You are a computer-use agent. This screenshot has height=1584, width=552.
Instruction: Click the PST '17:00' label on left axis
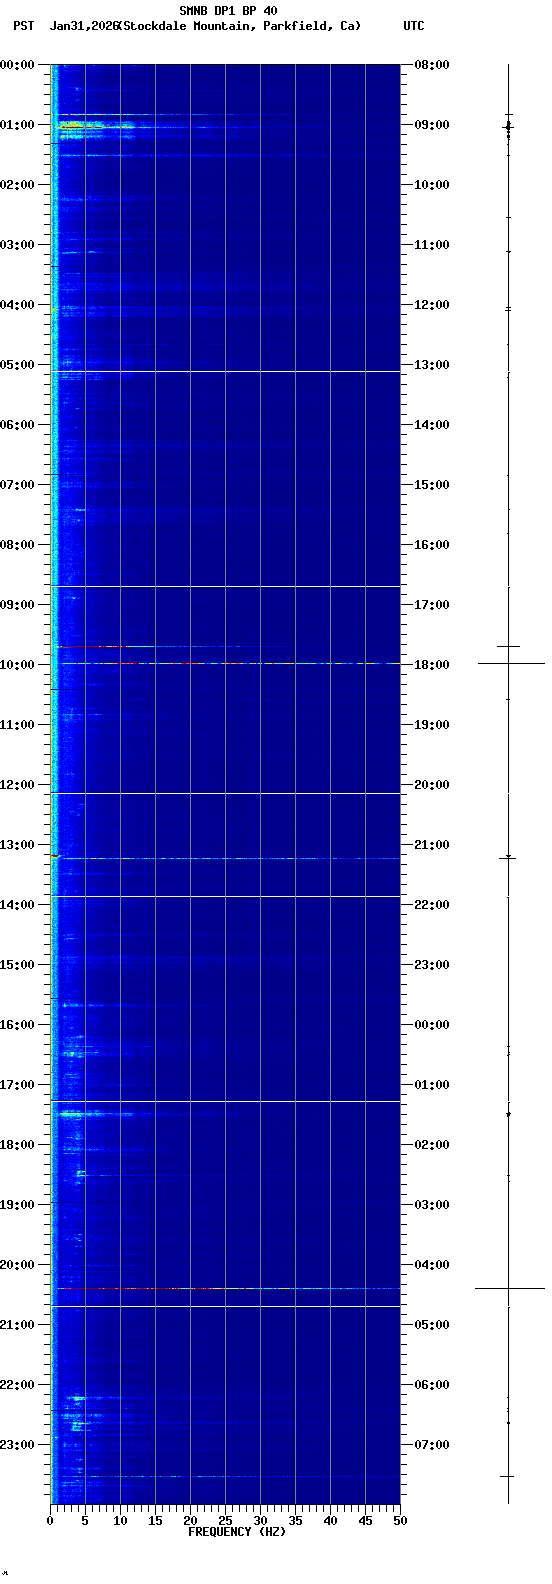18,1085
